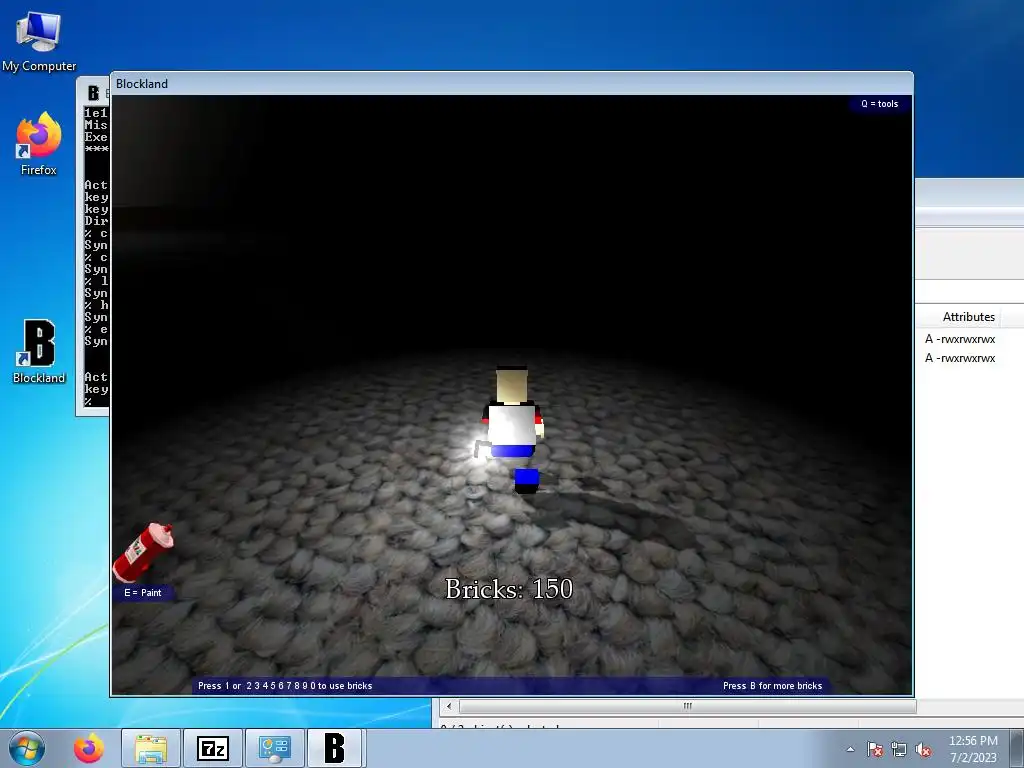Open the Action Center flag icon
The image size is (1024, 768).
[x=875, y=750]
